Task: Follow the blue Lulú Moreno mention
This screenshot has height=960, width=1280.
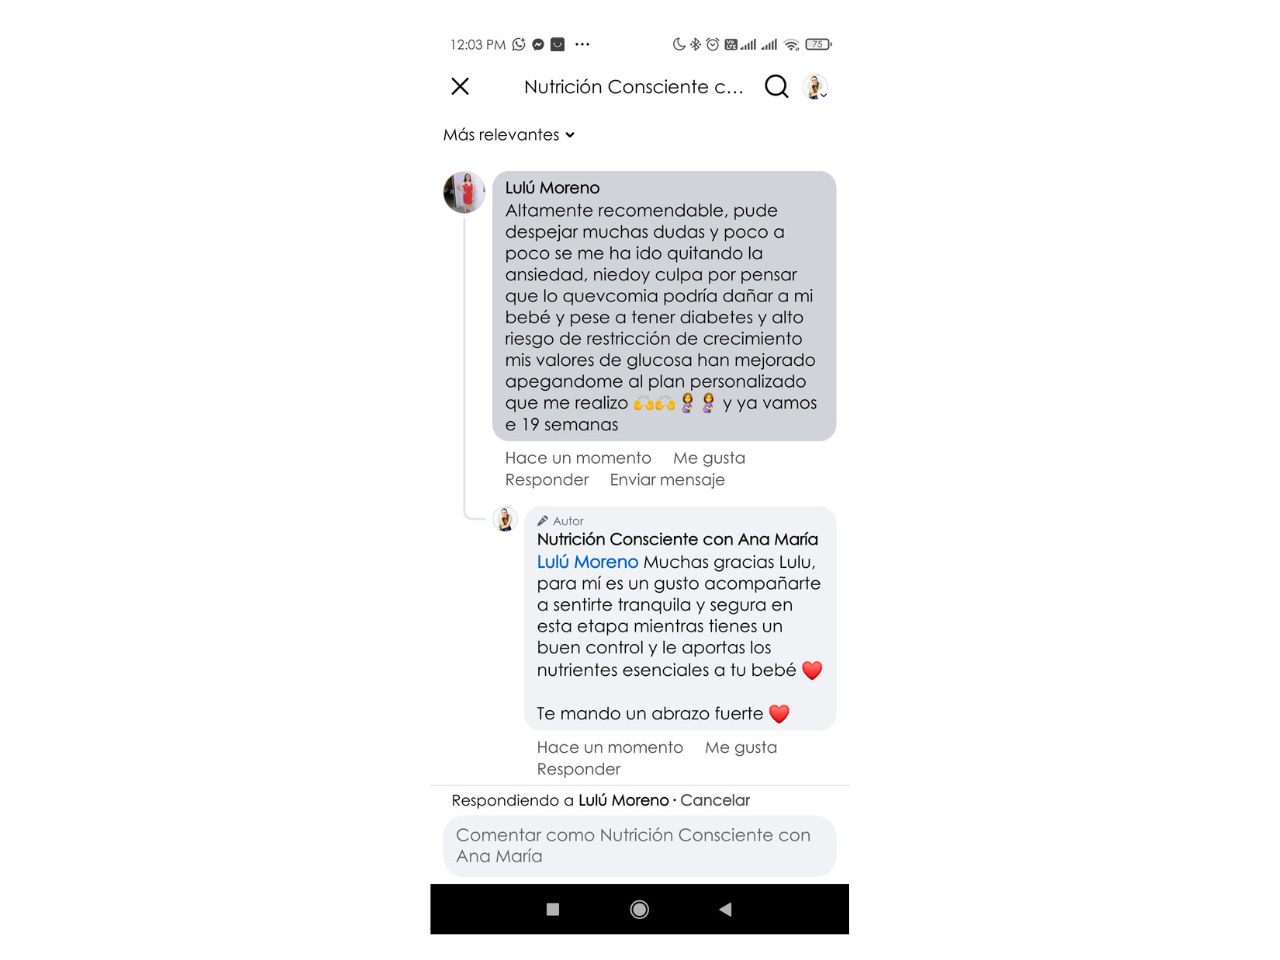Action: point(587,562)
